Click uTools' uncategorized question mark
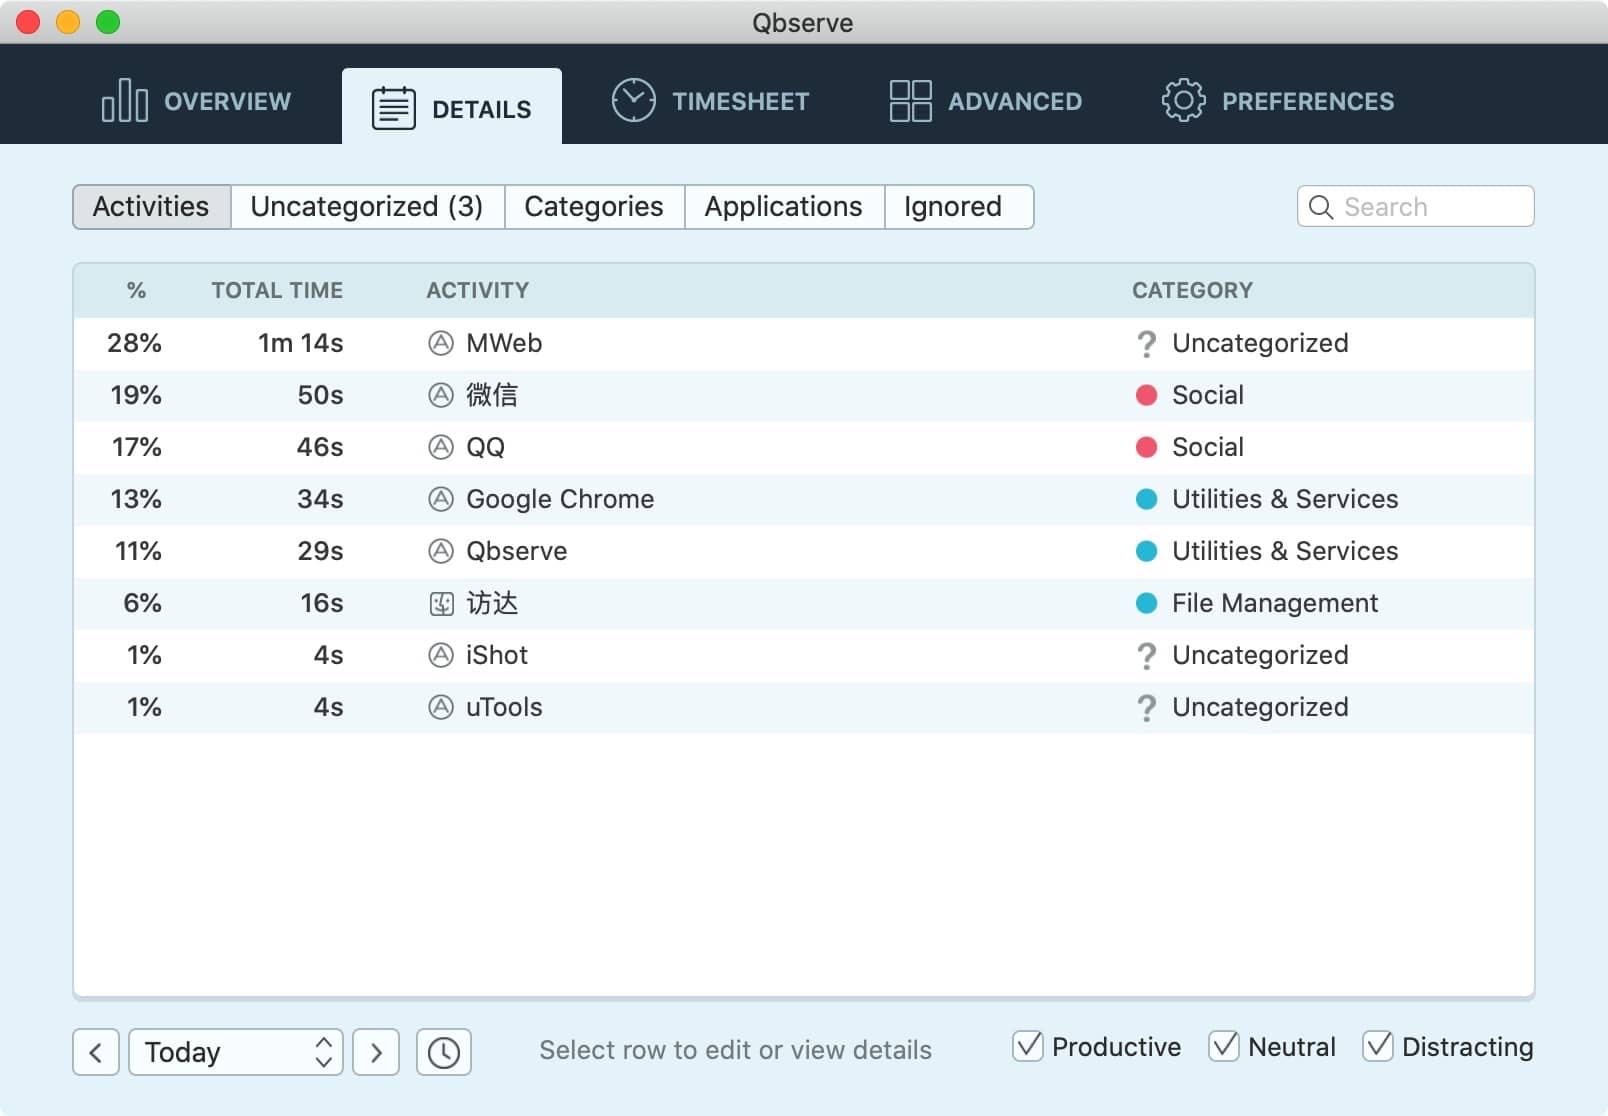The width and height of the screenshot is (1608, 1116). pyautogui.click(x=1147, y=708)
